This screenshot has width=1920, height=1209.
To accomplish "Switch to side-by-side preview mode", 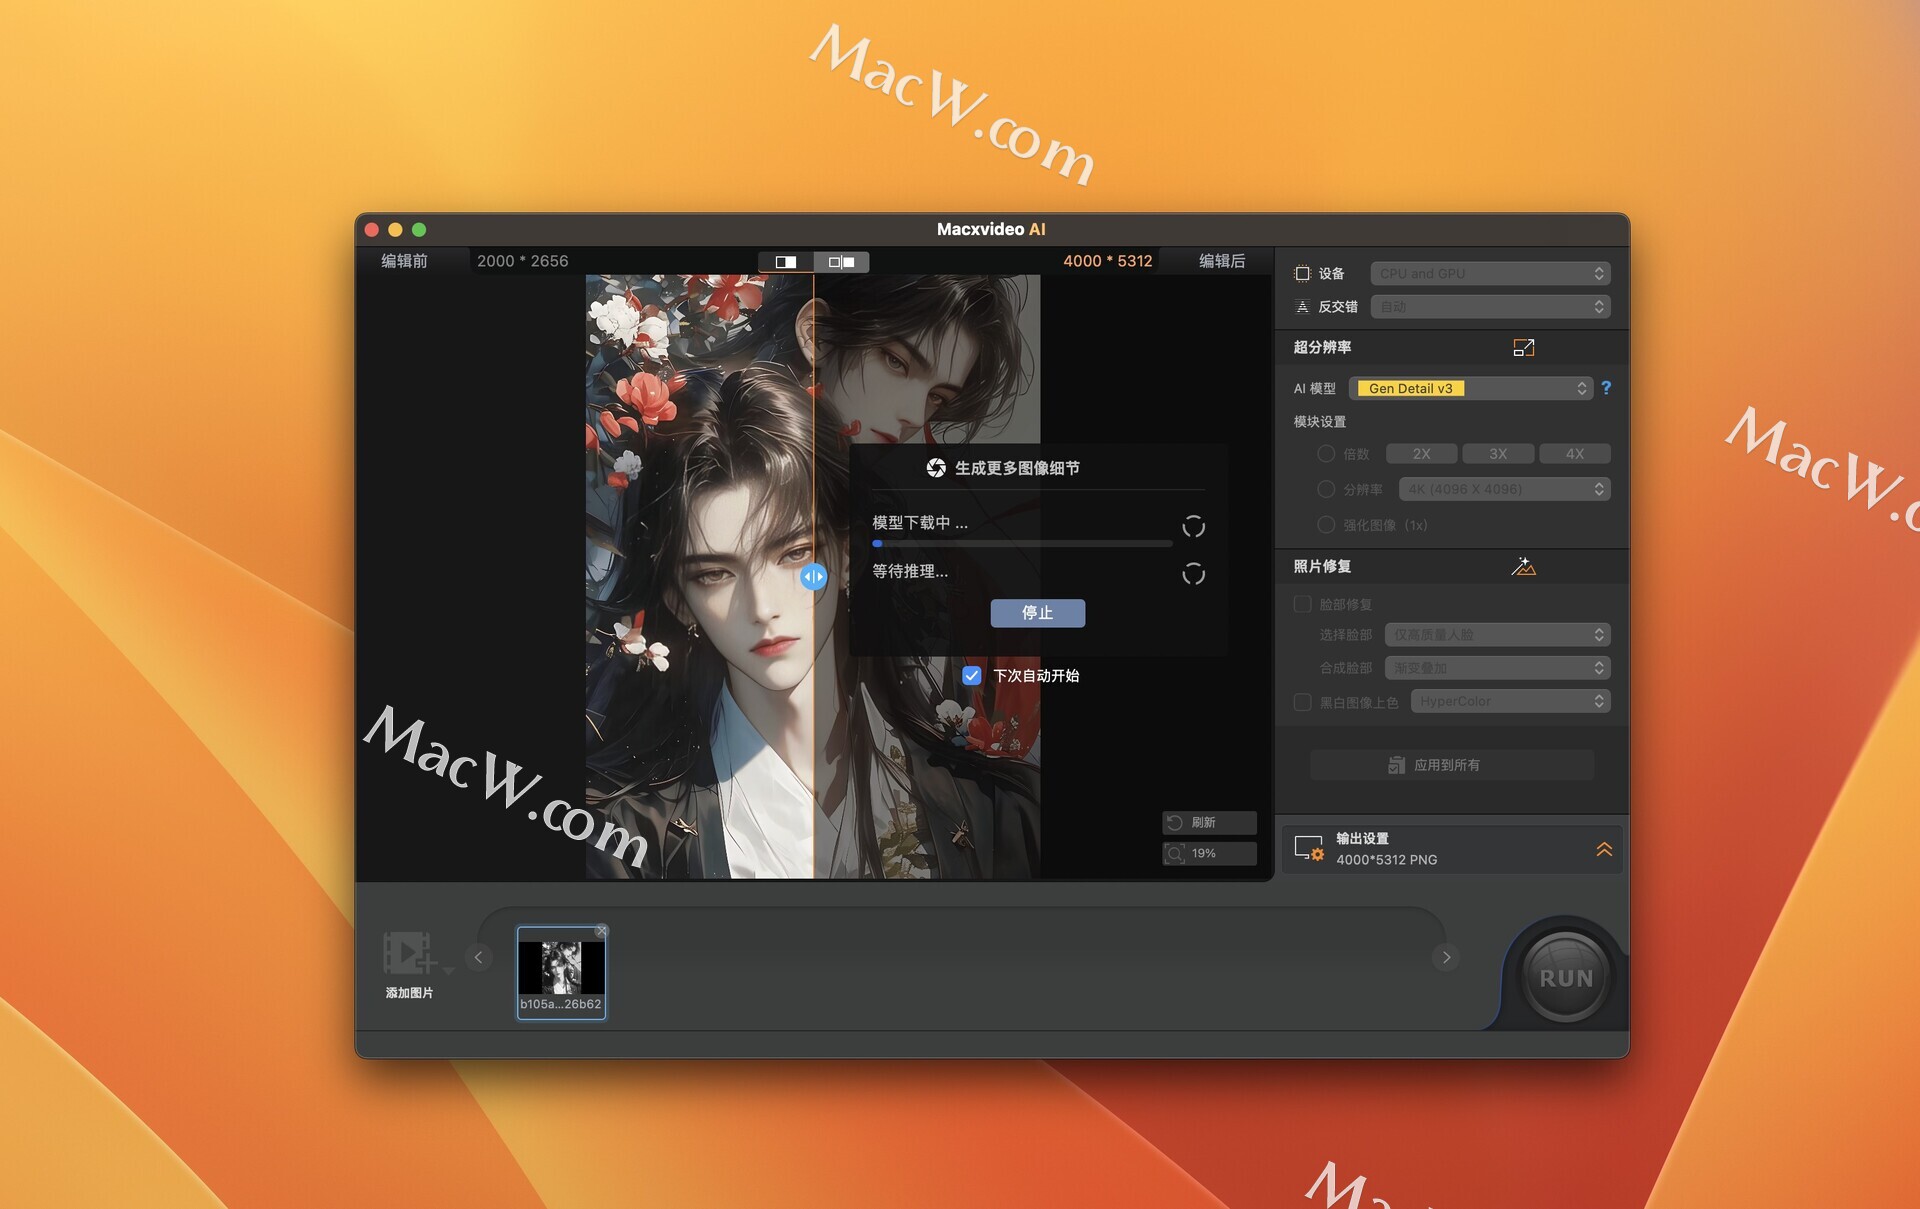I will (841, 262).
